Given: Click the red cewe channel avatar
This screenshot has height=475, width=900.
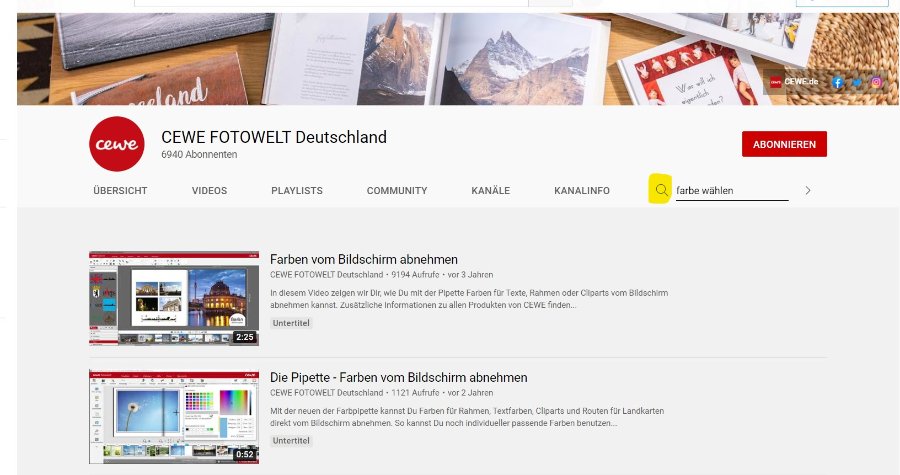Looking at the screenshot, I should pos(117,144).
